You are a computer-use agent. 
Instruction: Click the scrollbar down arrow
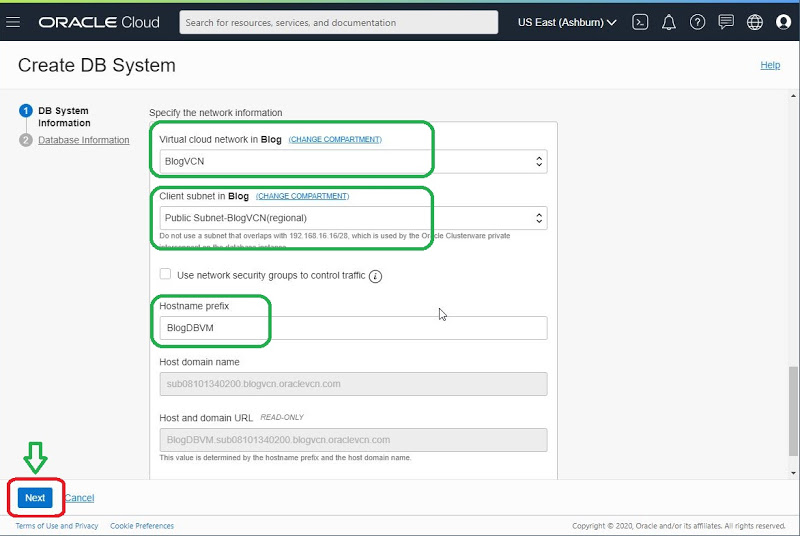pos(793,473)
